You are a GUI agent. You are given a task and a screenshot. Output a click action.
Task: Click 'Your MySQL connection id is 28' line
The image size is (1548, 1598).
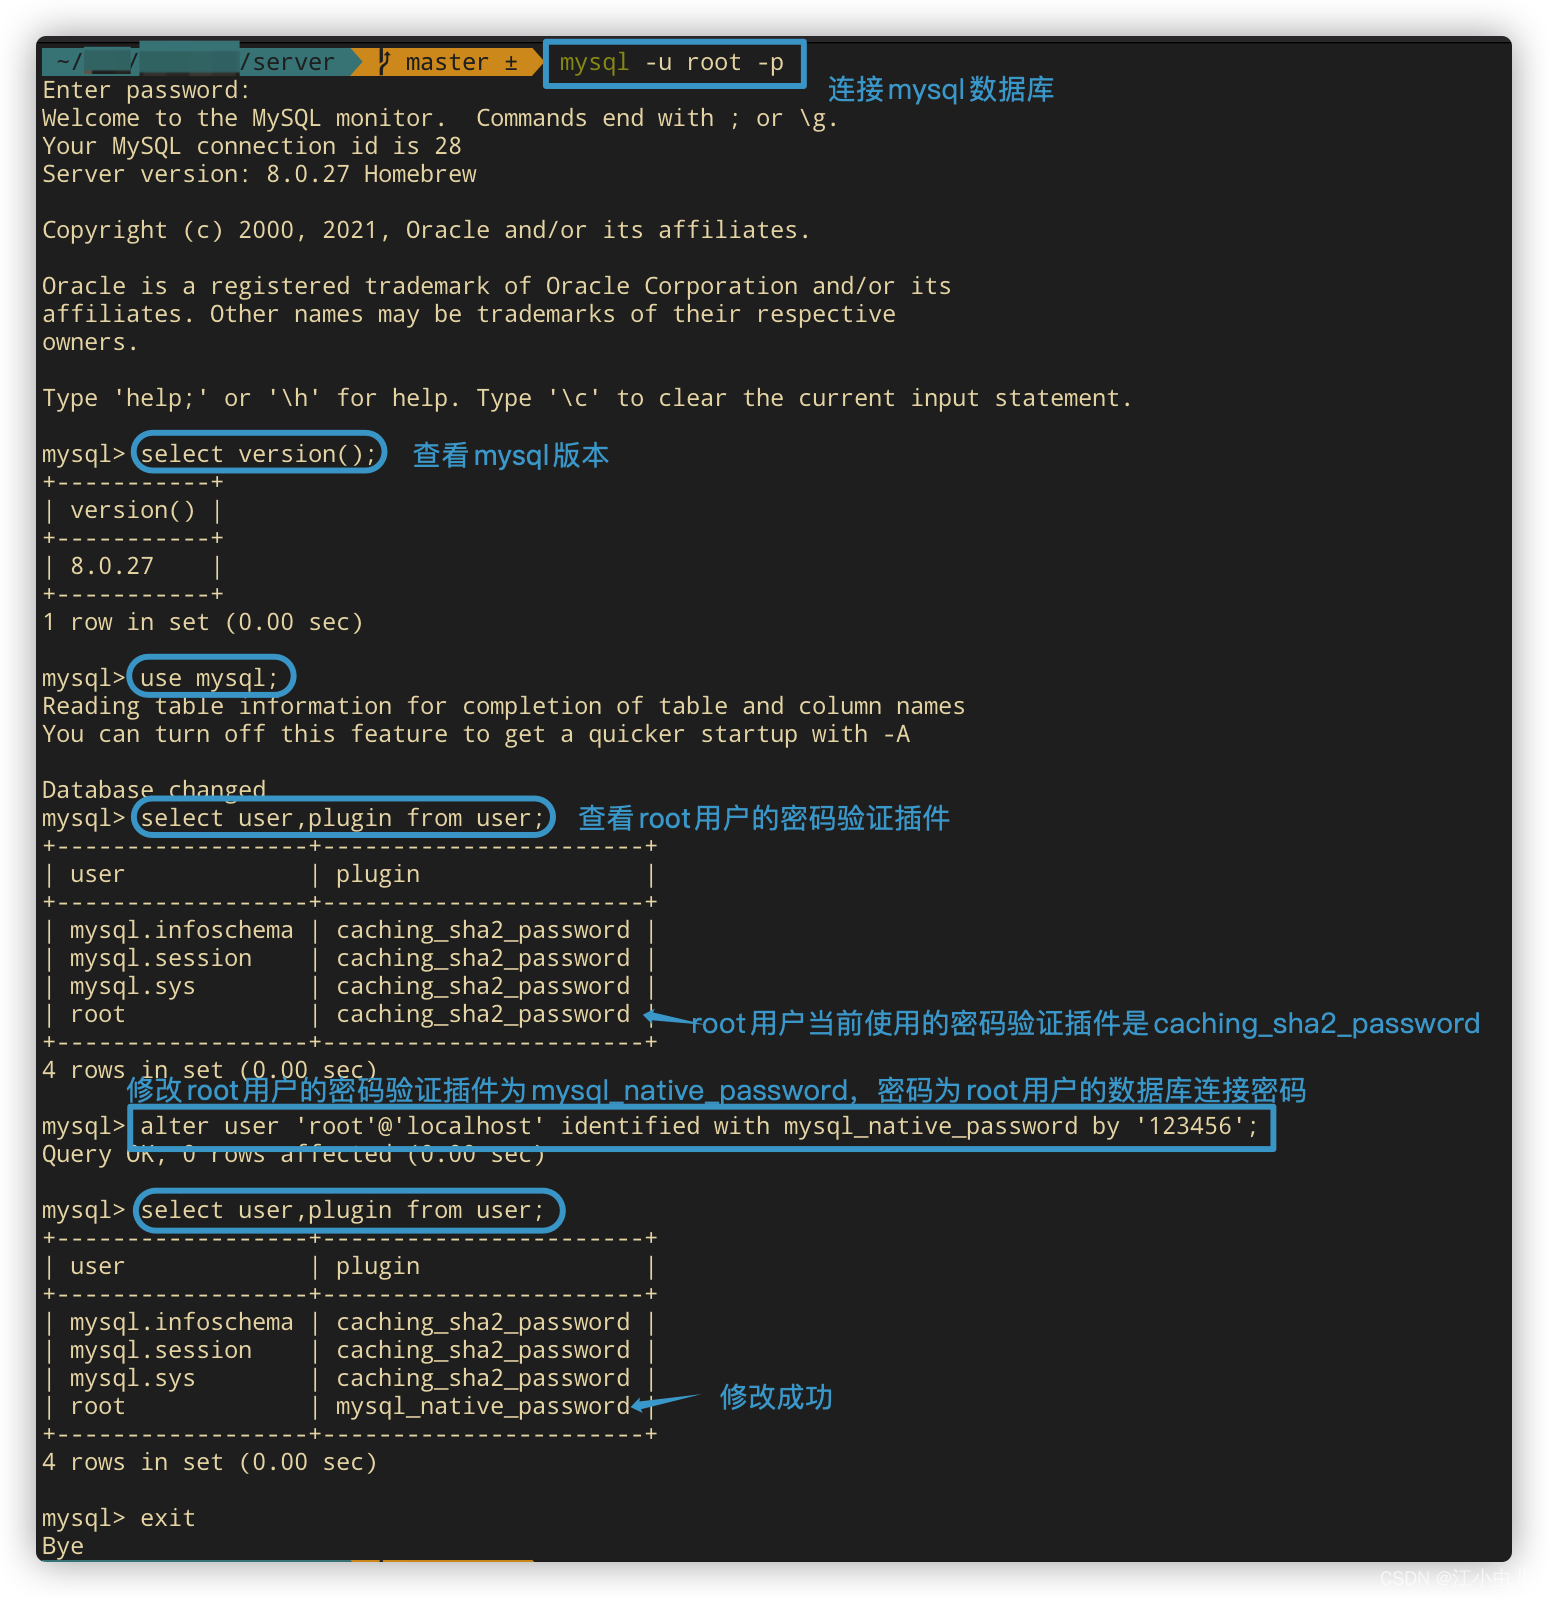(x=252, y=146)
